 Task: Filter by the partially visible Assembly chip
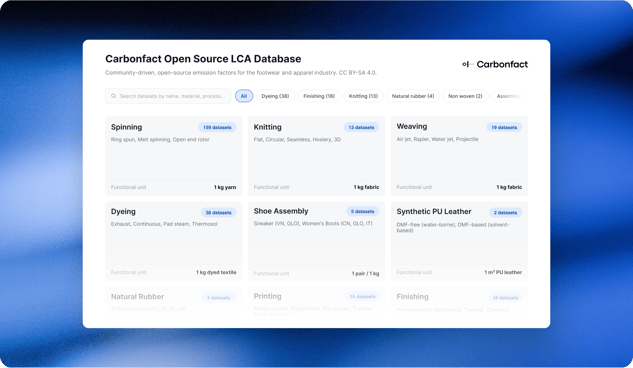point(508,96)
